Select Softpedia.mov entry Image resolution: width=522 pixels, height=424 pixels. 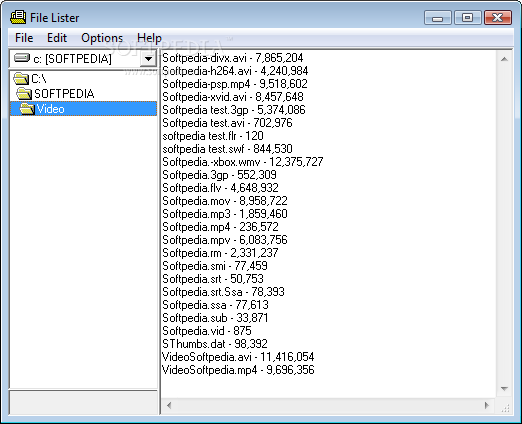click(x=225, y=201)
